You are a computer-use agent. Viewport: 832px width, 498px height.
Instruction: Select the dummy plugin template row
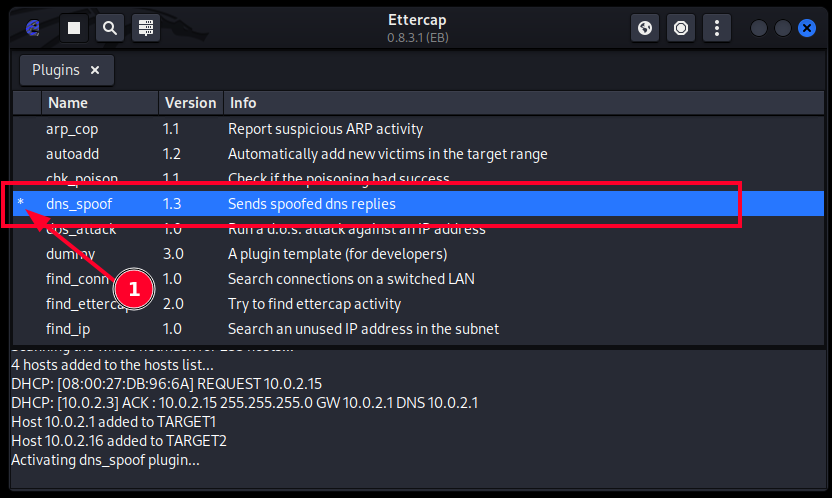click(x=70, y=254)
